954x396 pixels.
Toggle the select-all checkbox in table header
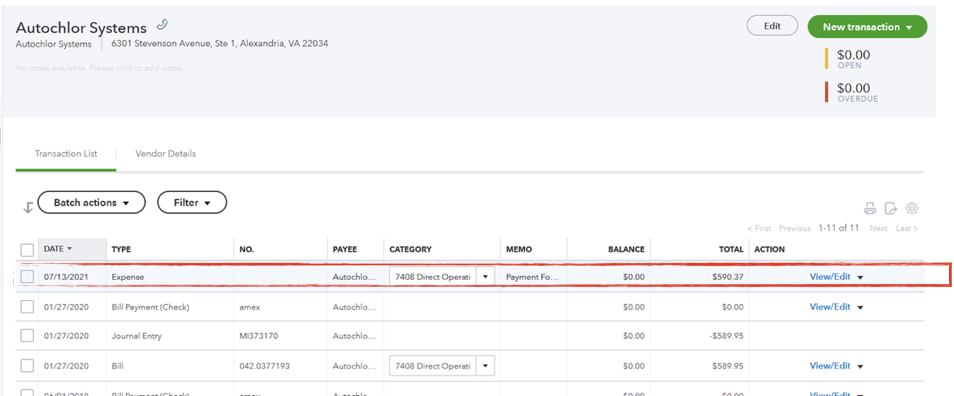pos(27,250)
